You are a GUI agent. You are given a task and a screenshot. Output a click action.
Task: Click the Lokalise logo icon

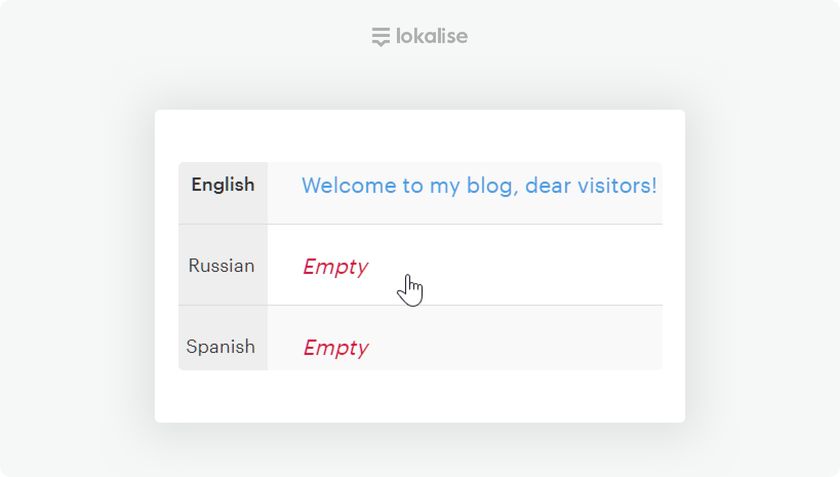380,37
